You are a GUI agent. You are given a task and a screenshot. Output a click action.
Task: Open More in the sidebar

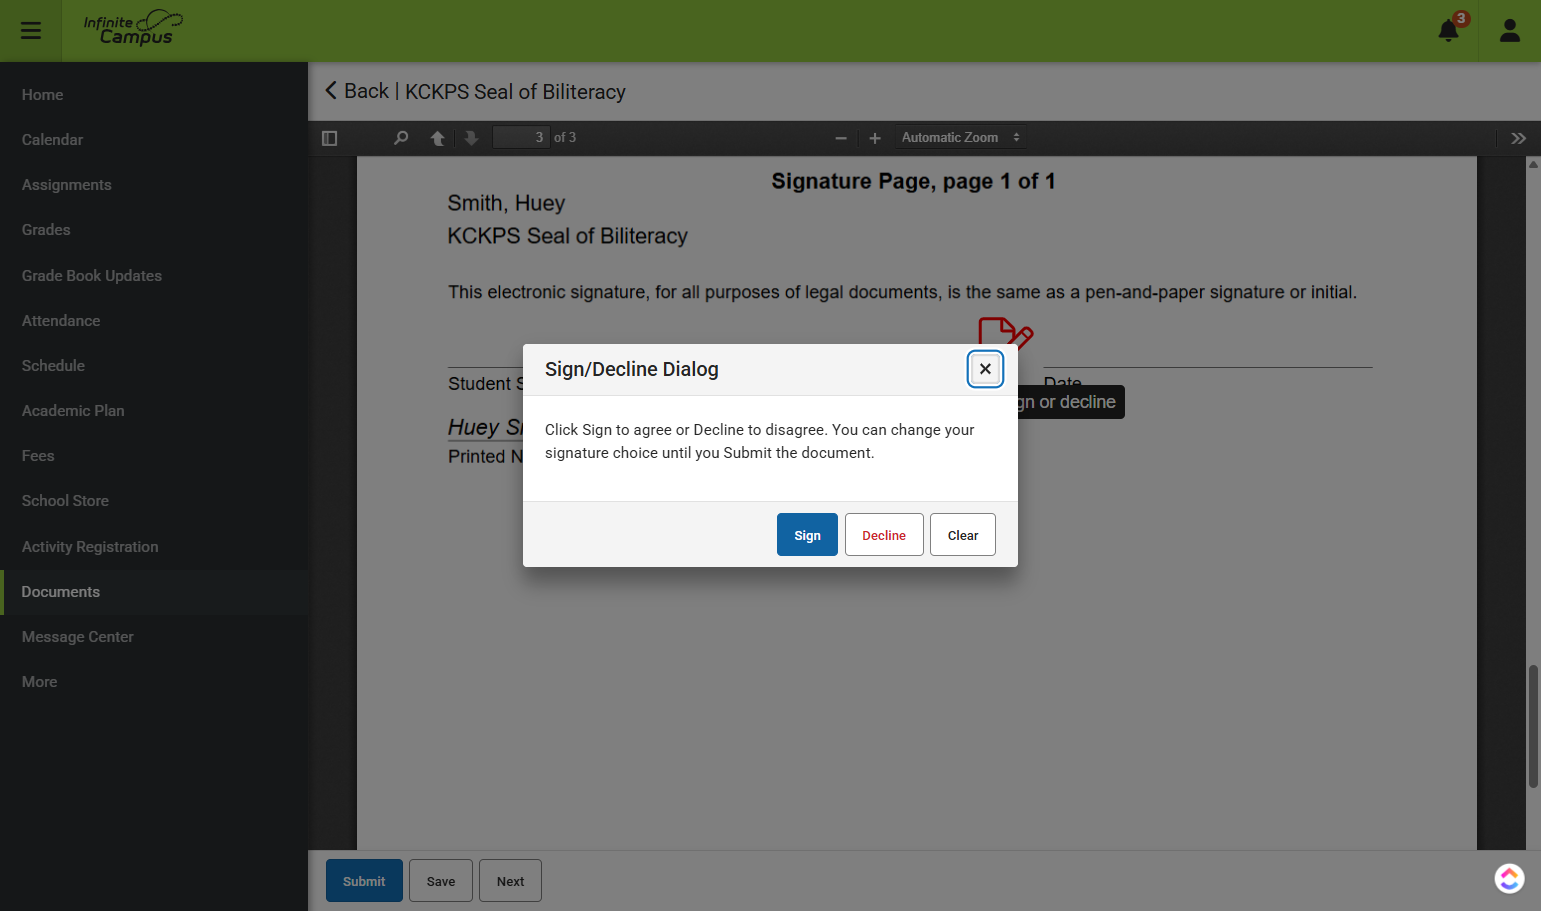(154, 682)
